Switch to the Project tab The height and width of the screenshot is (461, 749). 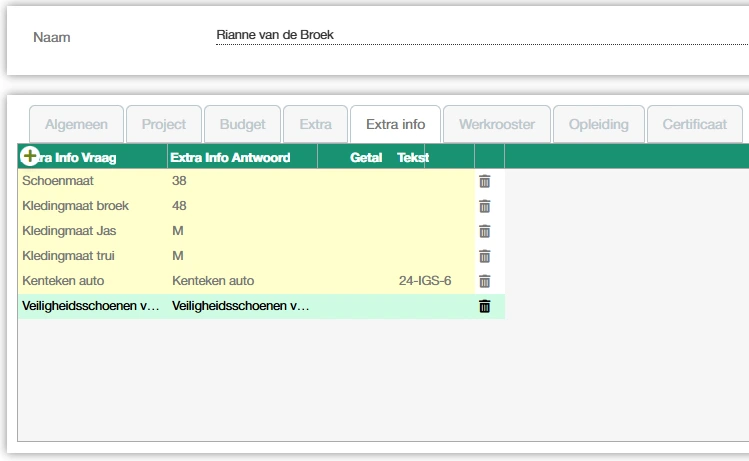click(164, 125)
